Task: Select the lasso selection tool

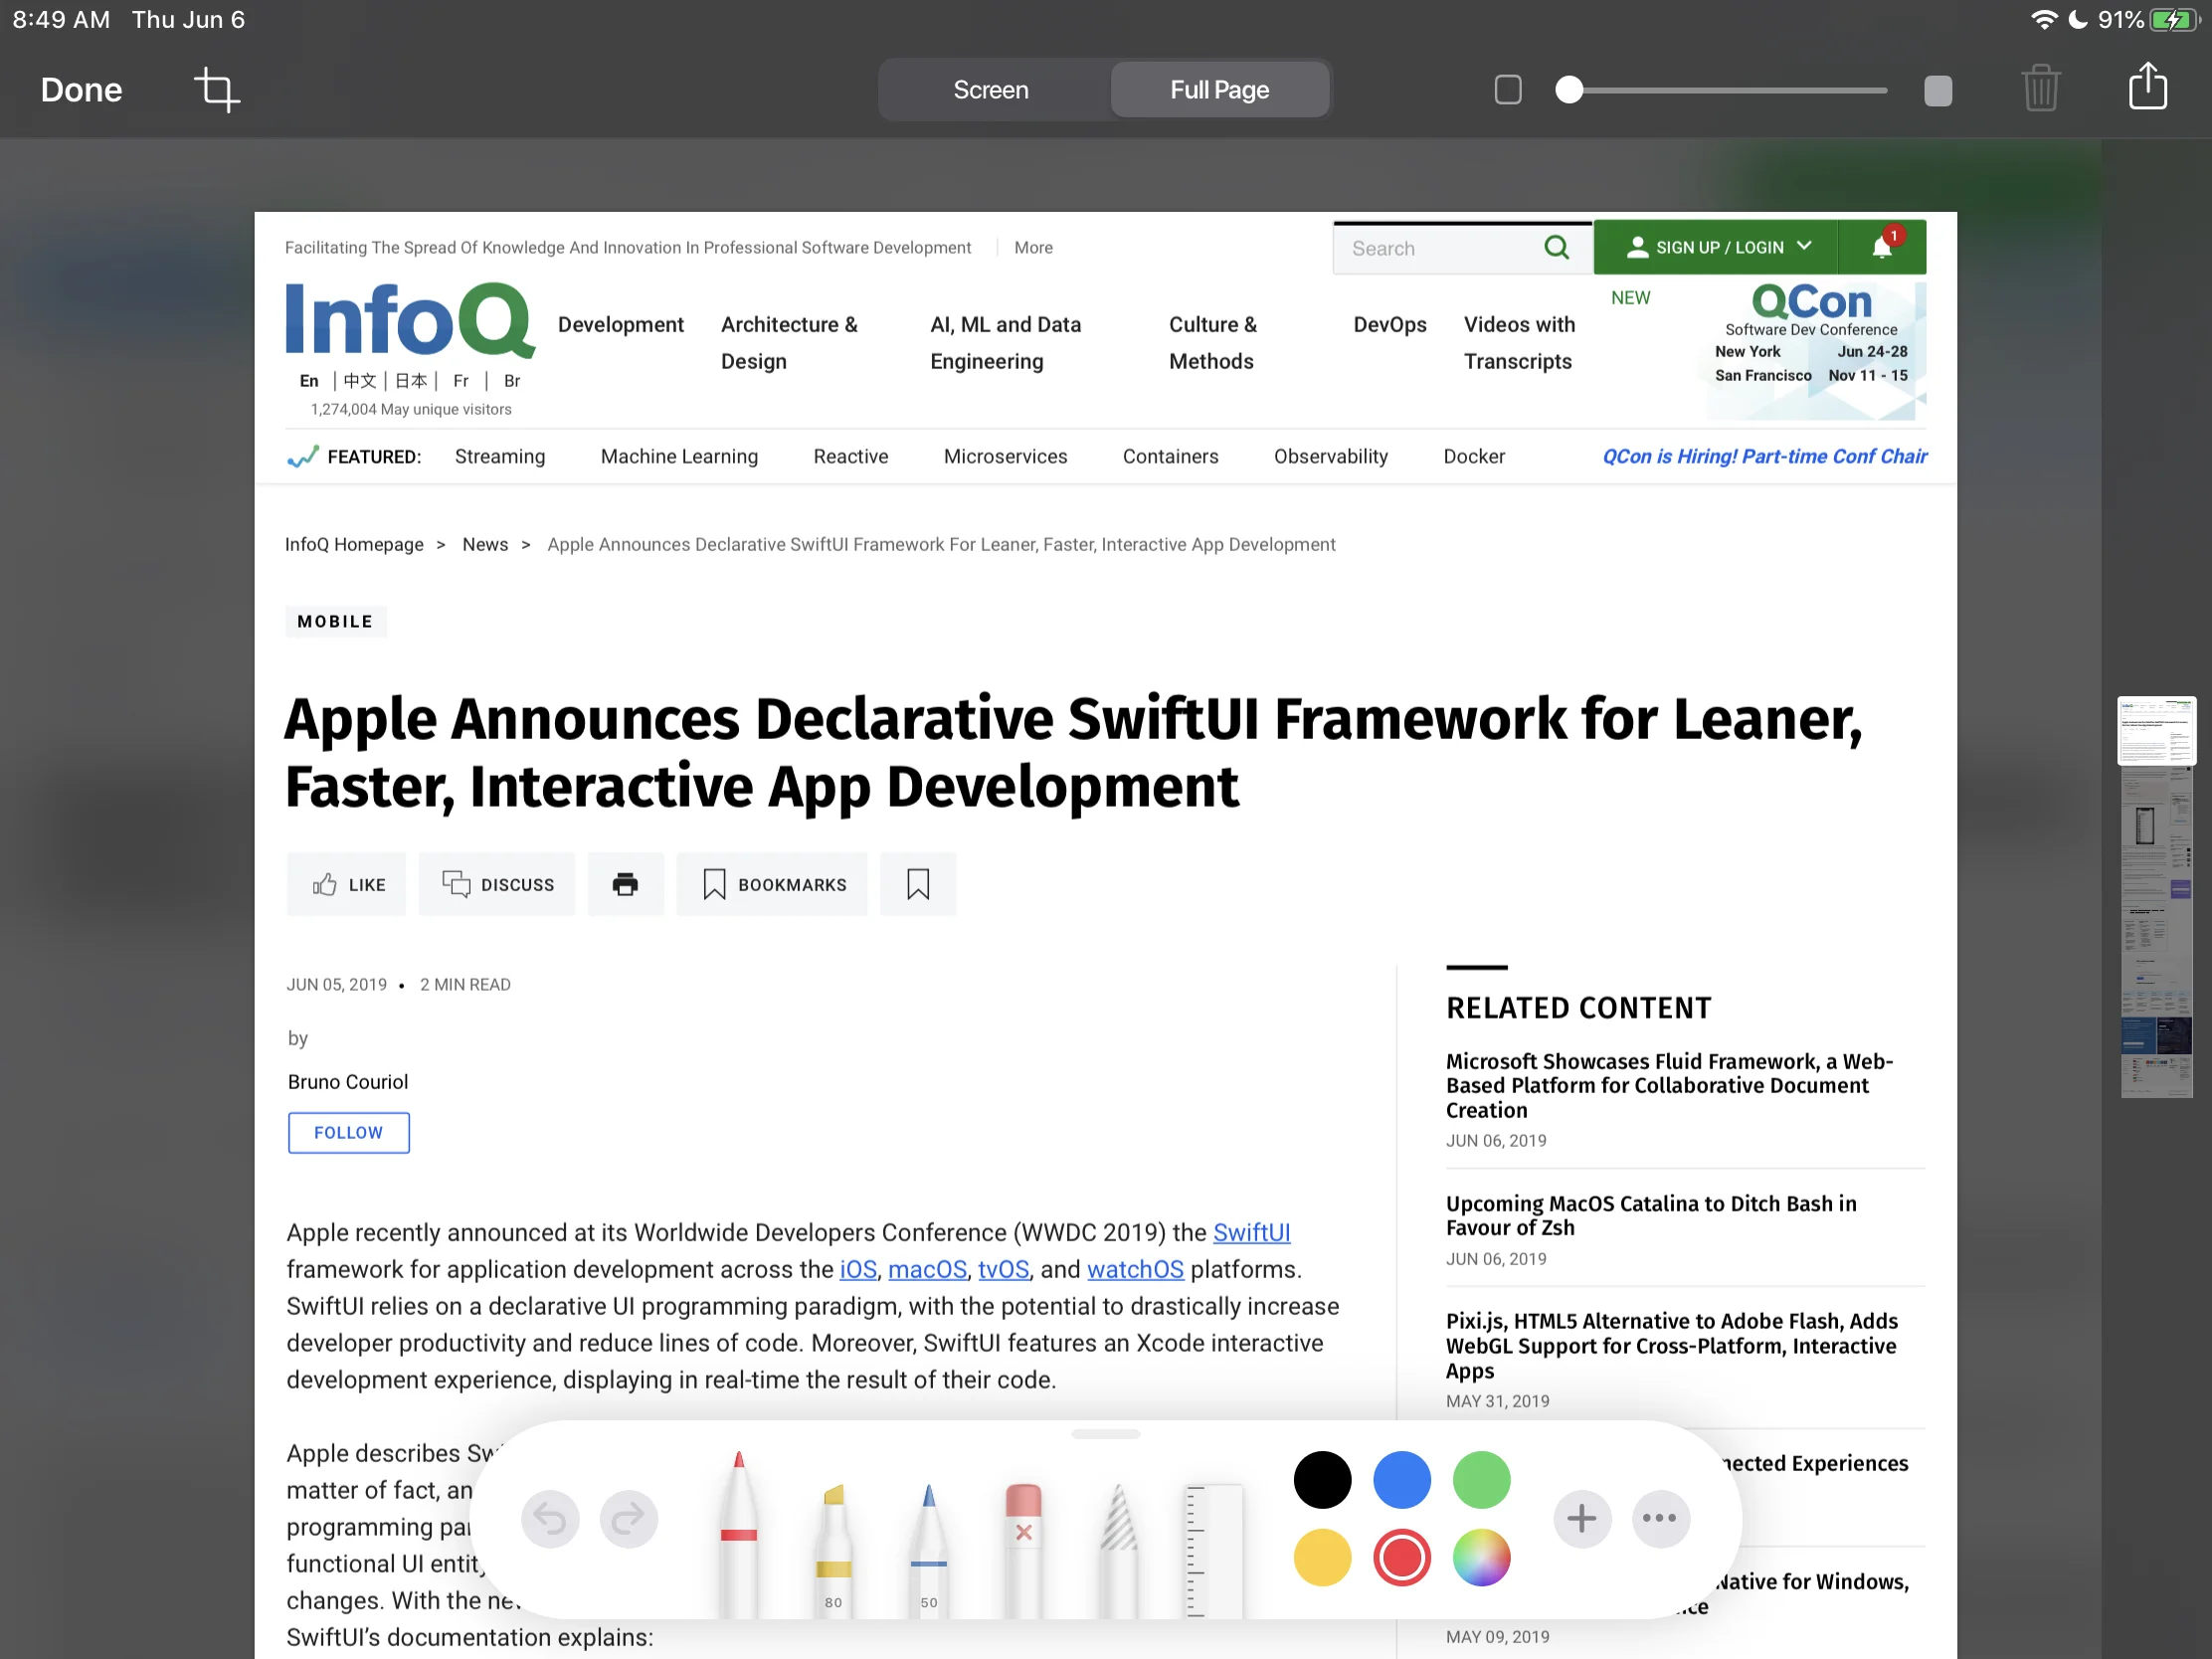Action: (1118, 1549)
